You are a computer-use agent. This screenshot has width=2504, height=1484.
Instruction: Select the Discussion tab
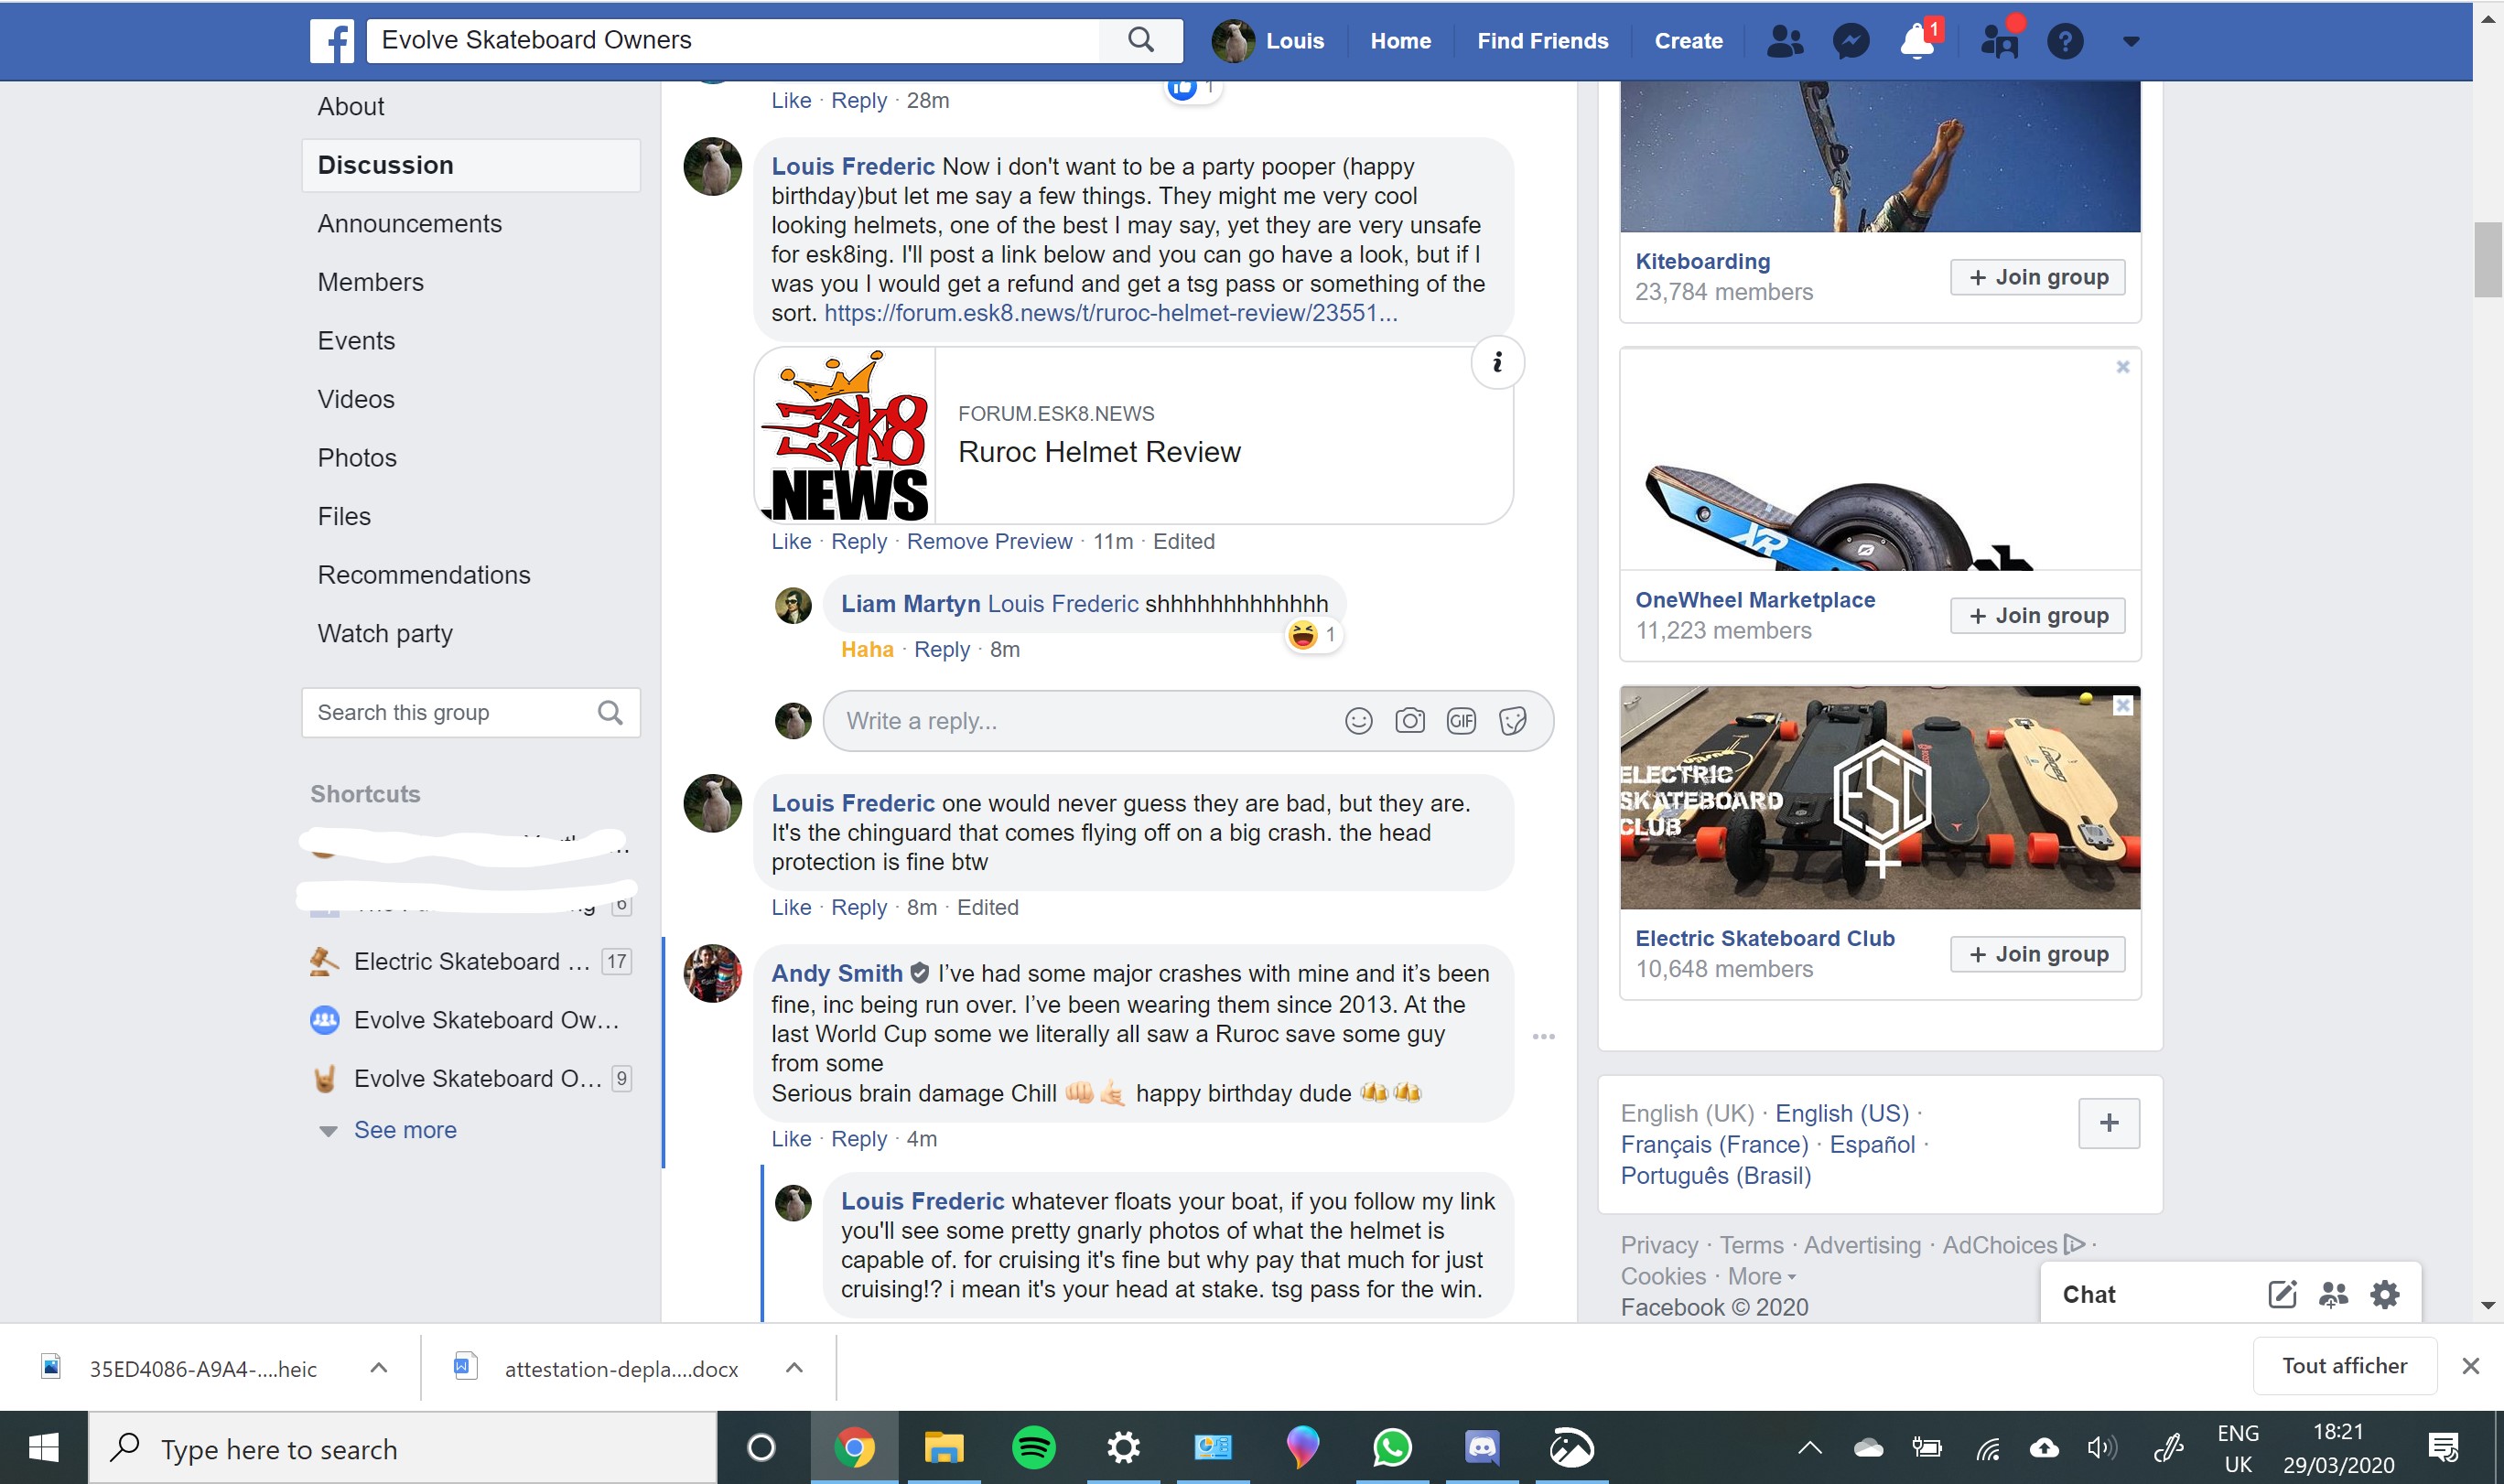pyautogui.click(x=471, y=165)
